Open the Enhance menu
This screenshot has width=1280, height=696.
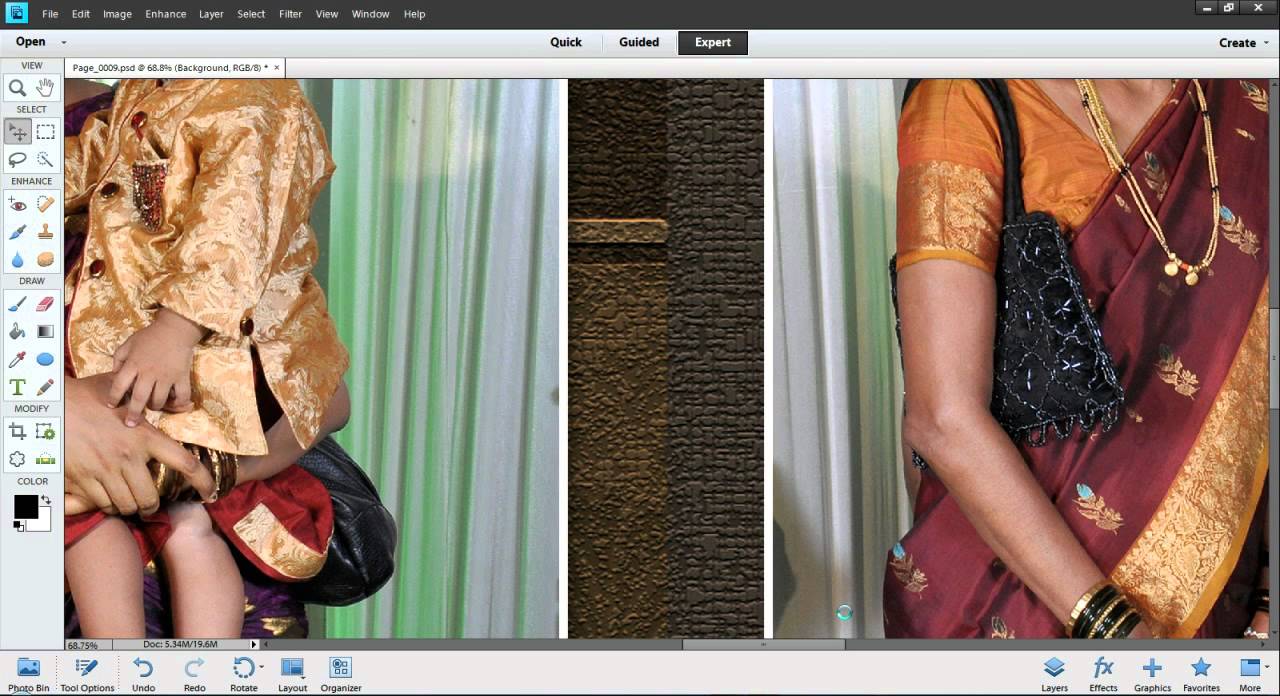coord(165,14)
